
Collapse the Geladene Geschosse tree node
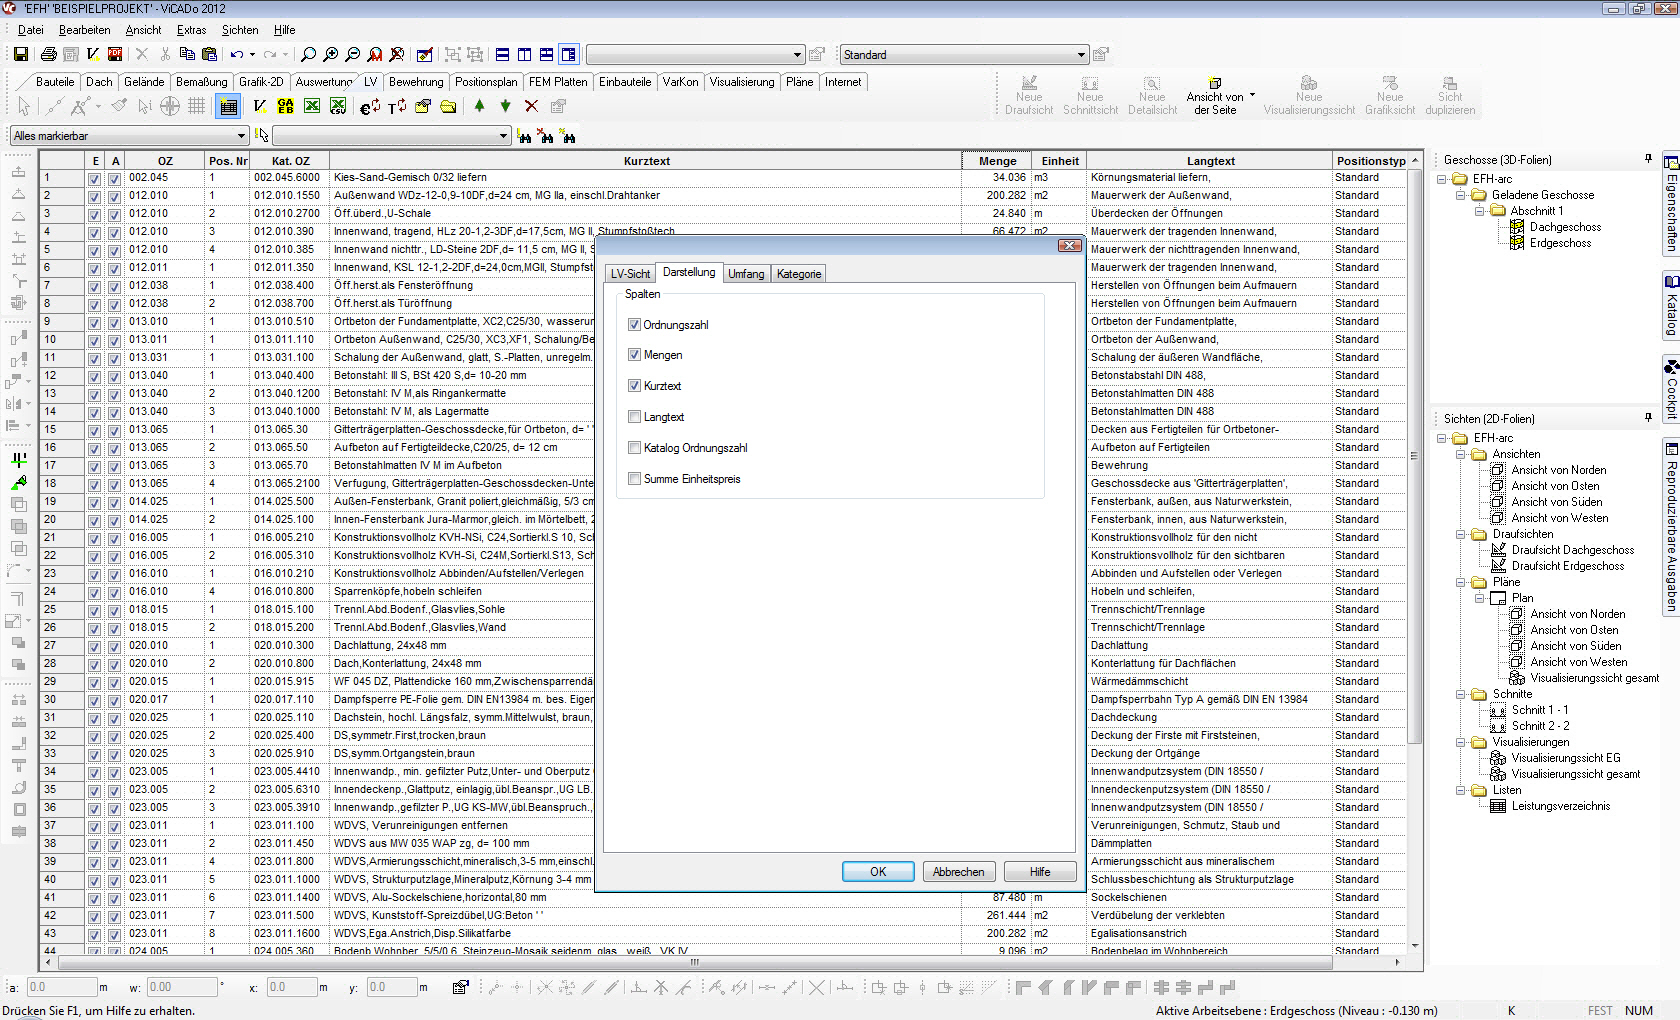(x=1460, y=195)
